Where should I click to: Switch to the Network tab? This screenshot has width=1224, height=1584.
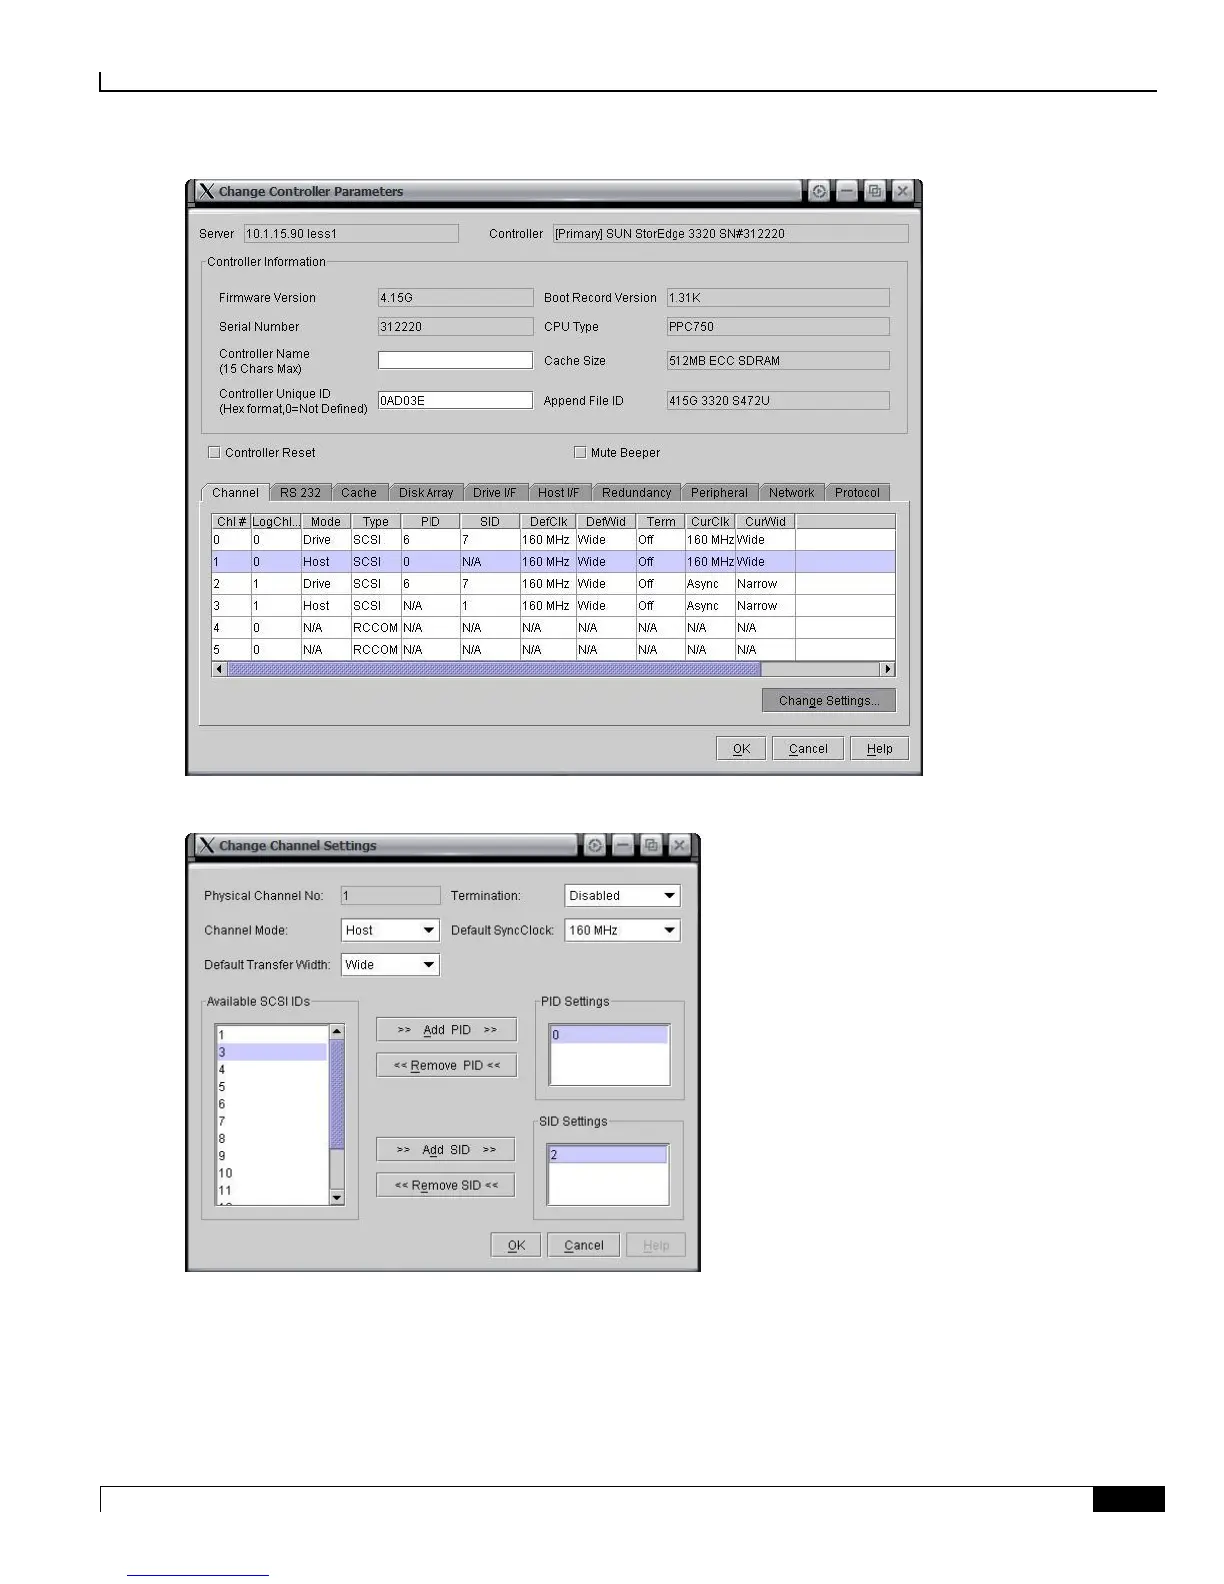(x=791, y=492)
